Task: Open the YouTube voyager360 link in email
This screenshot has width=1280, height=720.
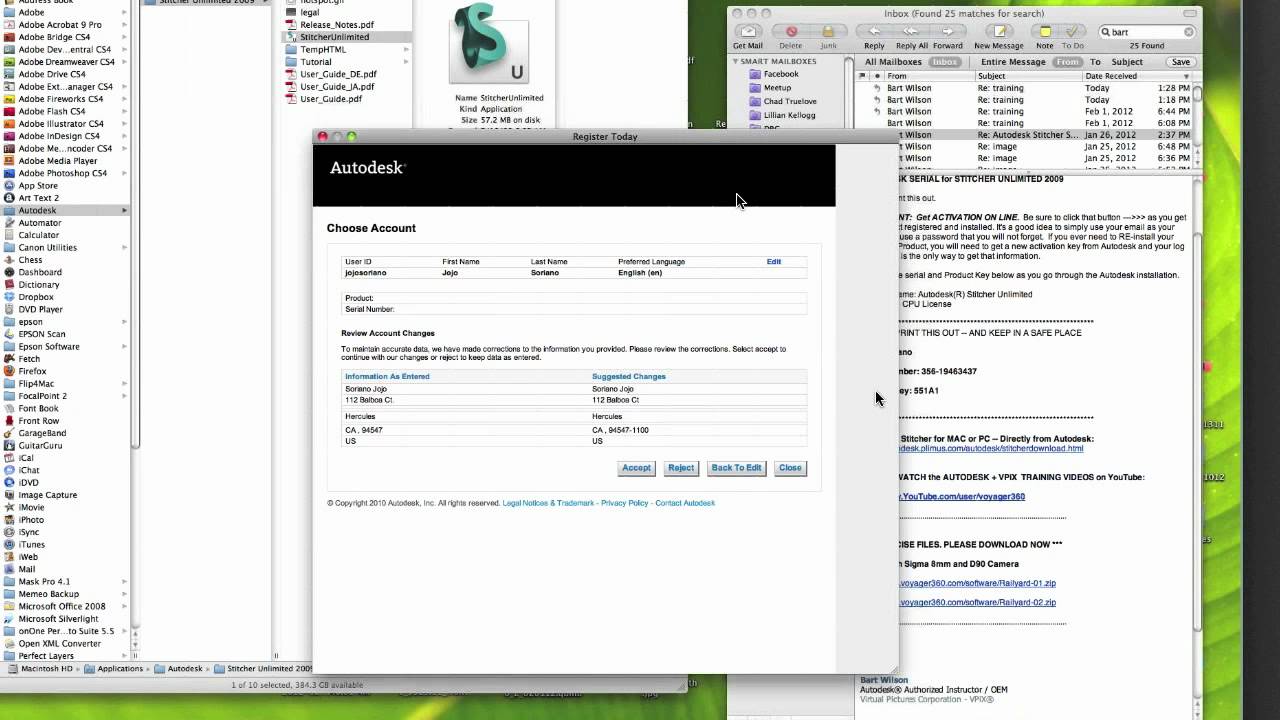Action: 963,497
